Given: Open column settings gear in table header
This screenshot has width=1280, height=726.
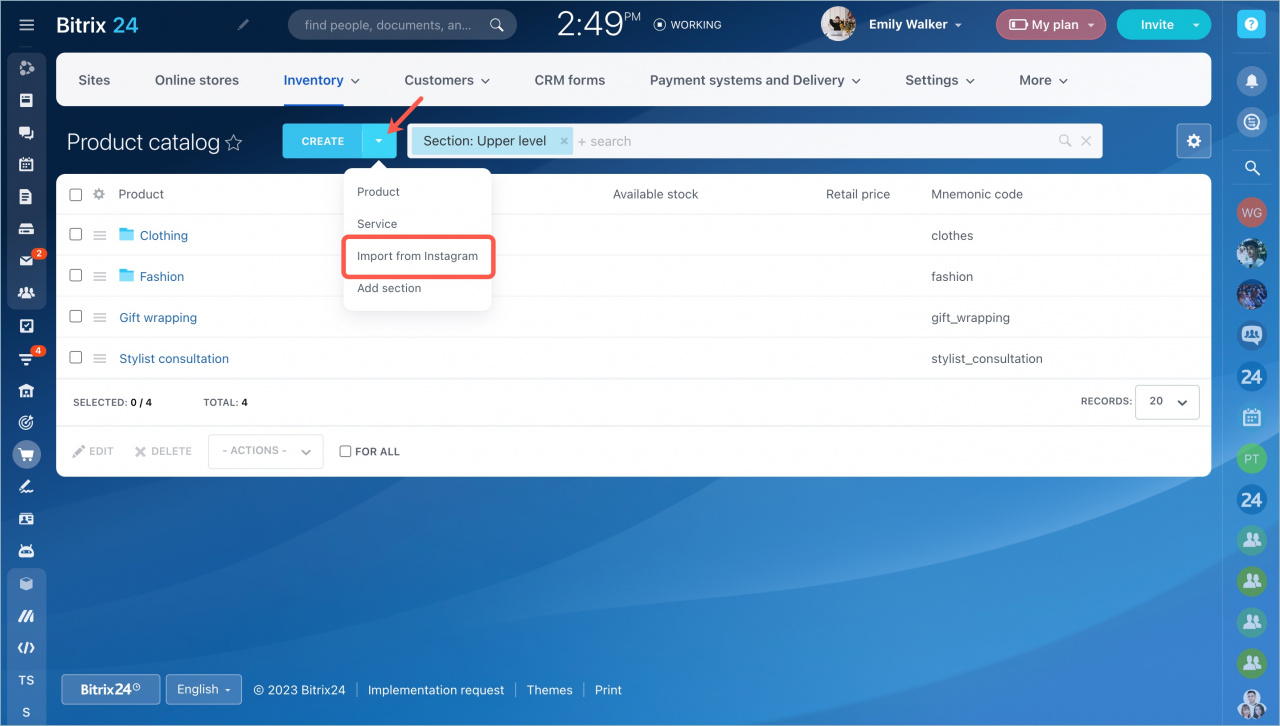Looking at the screenshot, I should 99,194.
